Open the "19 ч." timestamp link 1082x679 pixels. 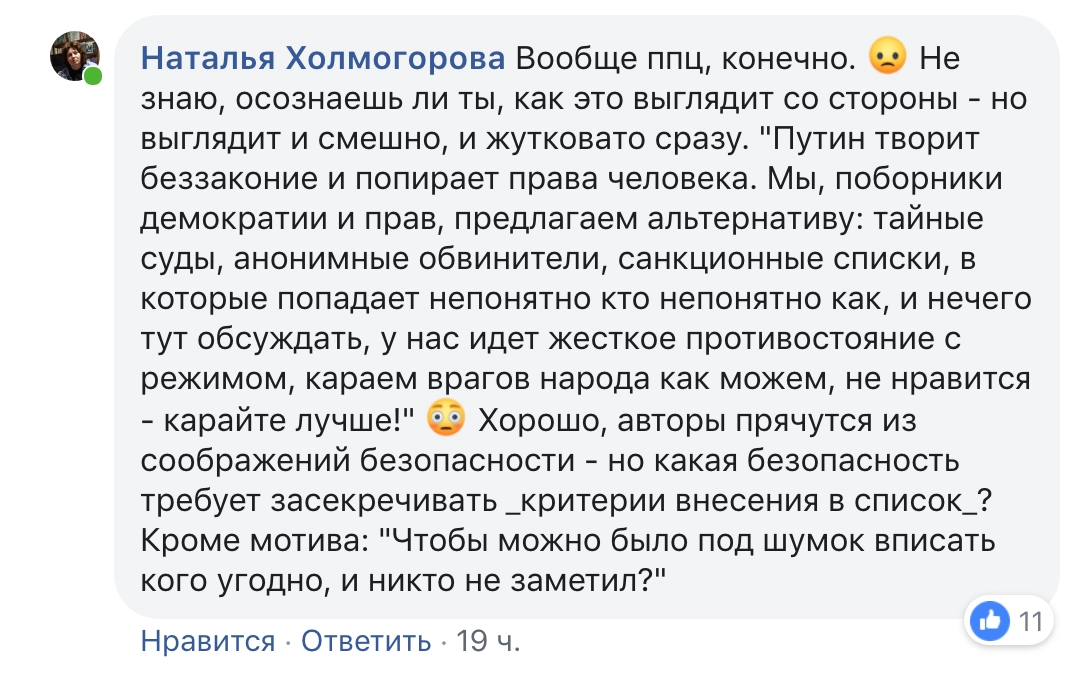[x=488, y=641]
